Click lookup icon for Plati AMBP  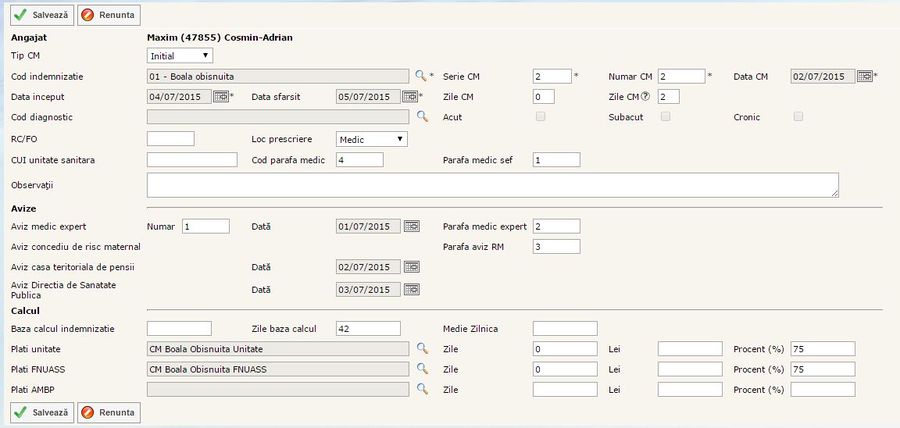tap(421, 390)
